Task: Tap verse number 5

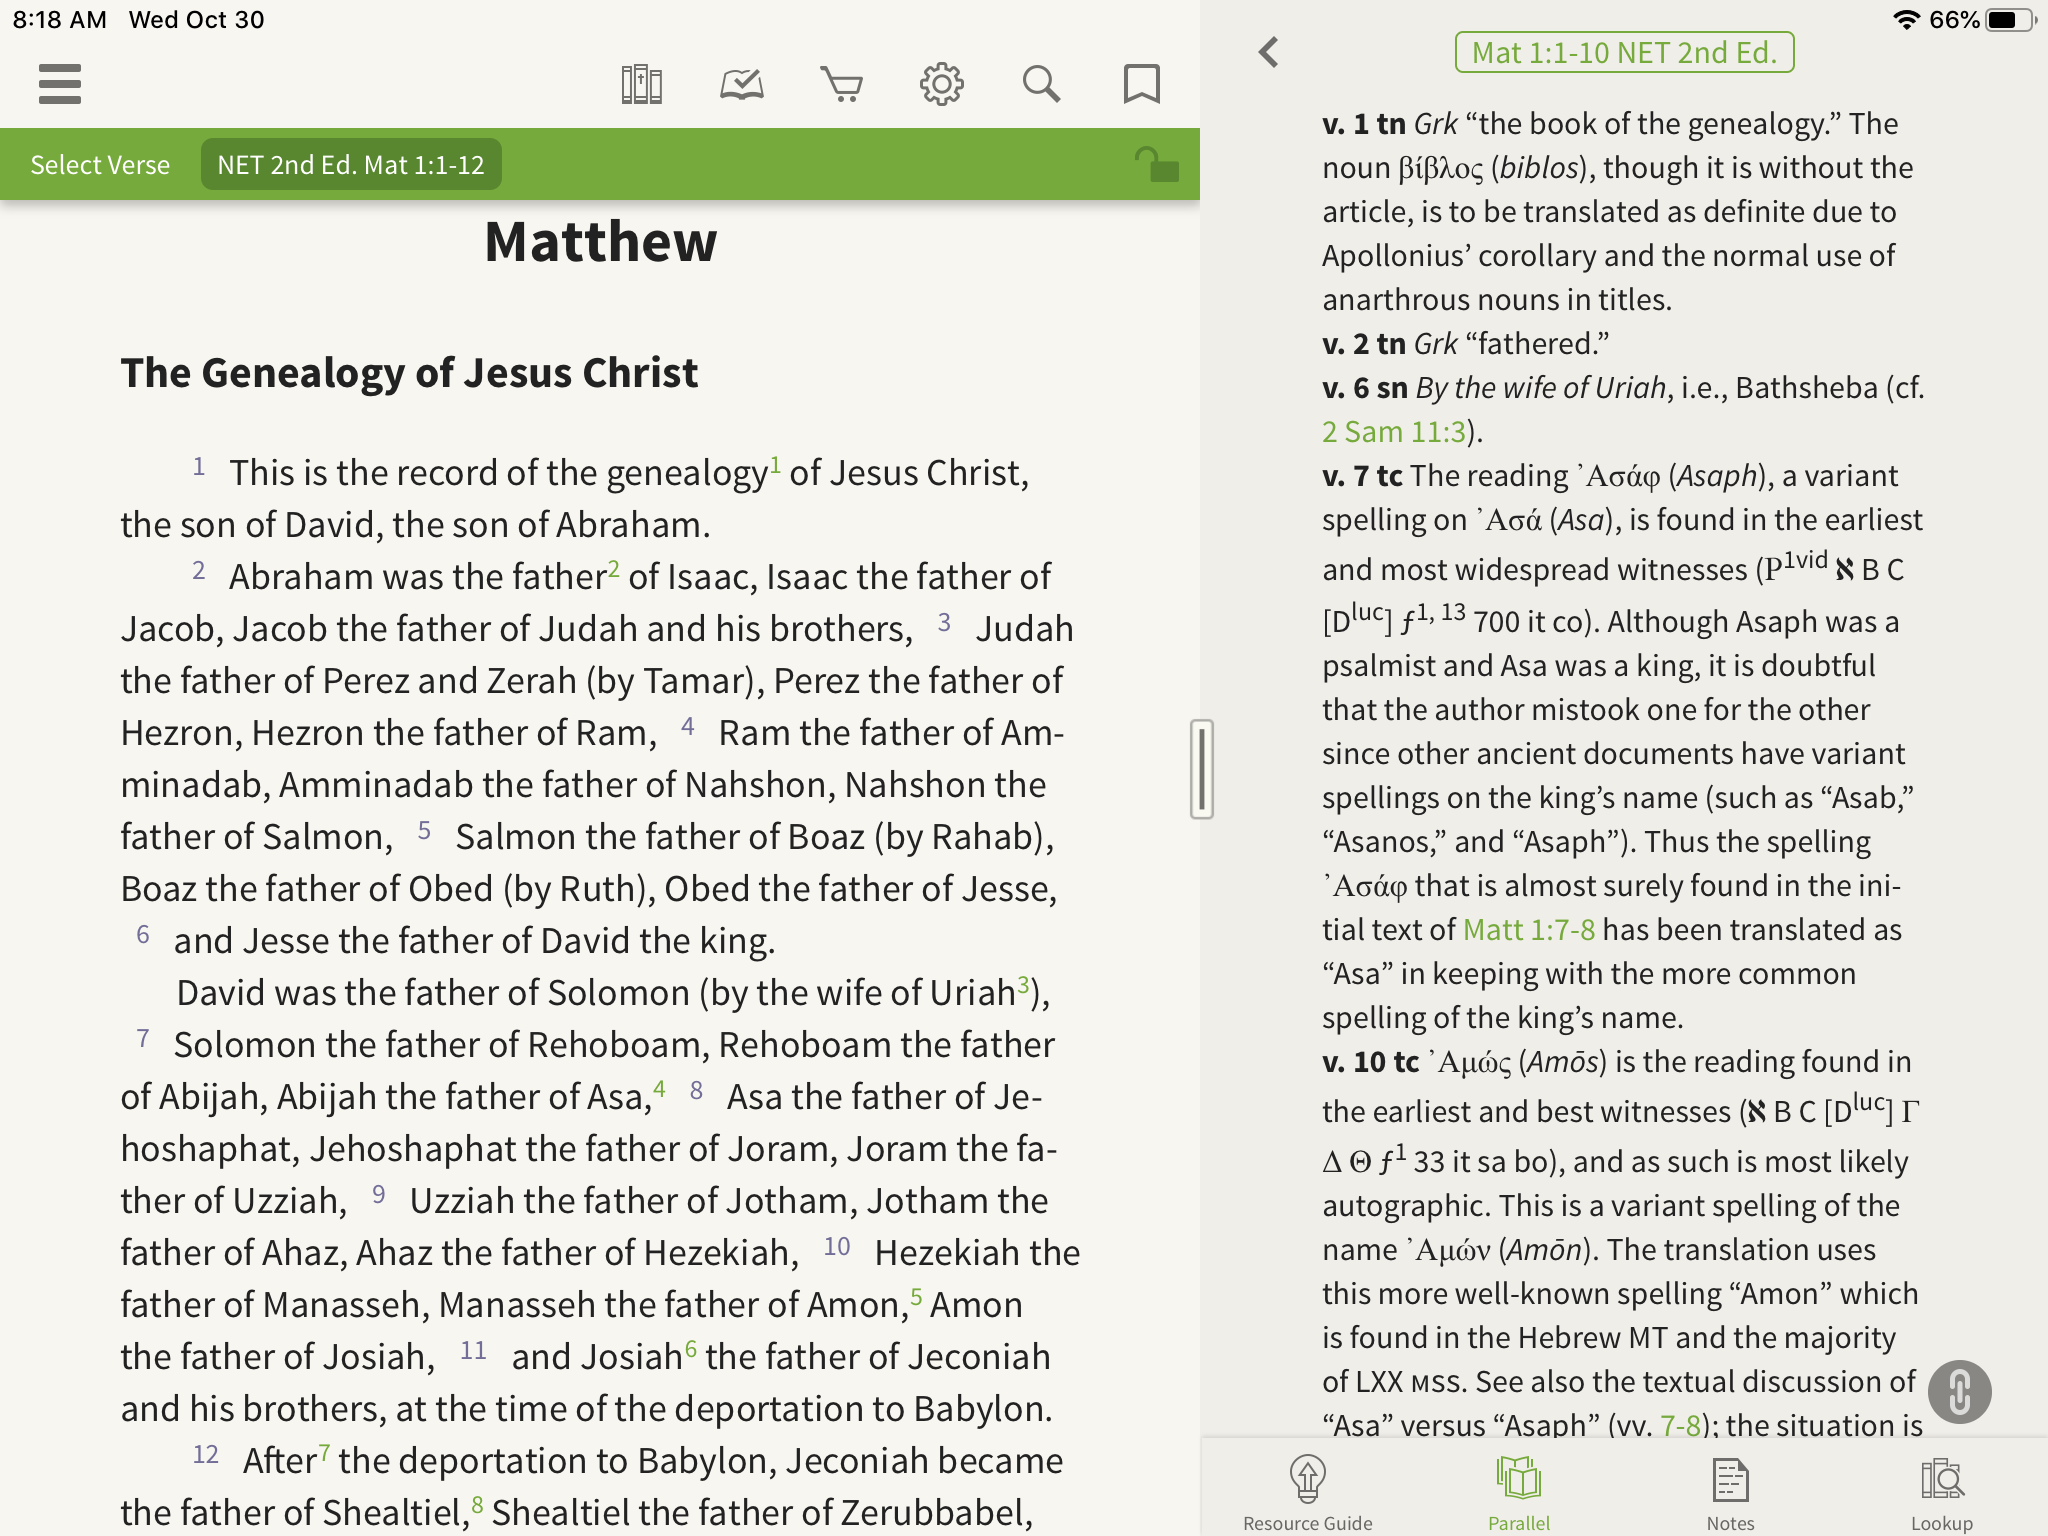Action: click(x=424, y=830)
